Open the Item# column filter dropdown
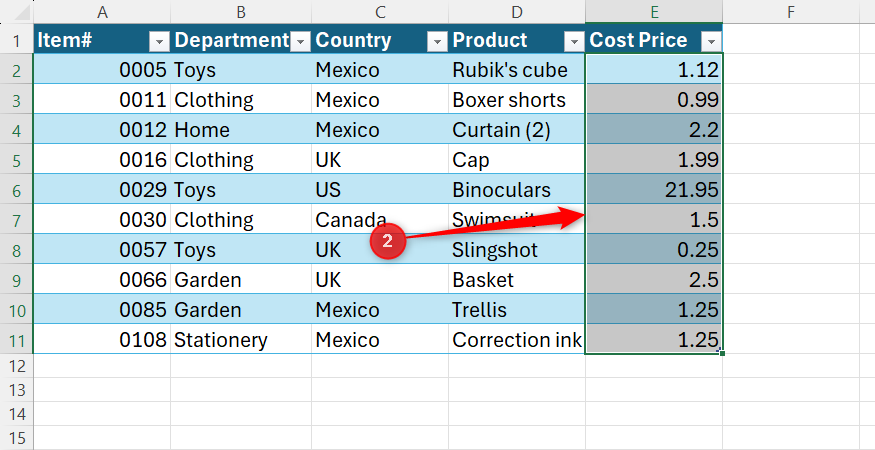875x450 pixels. point(159,41)
